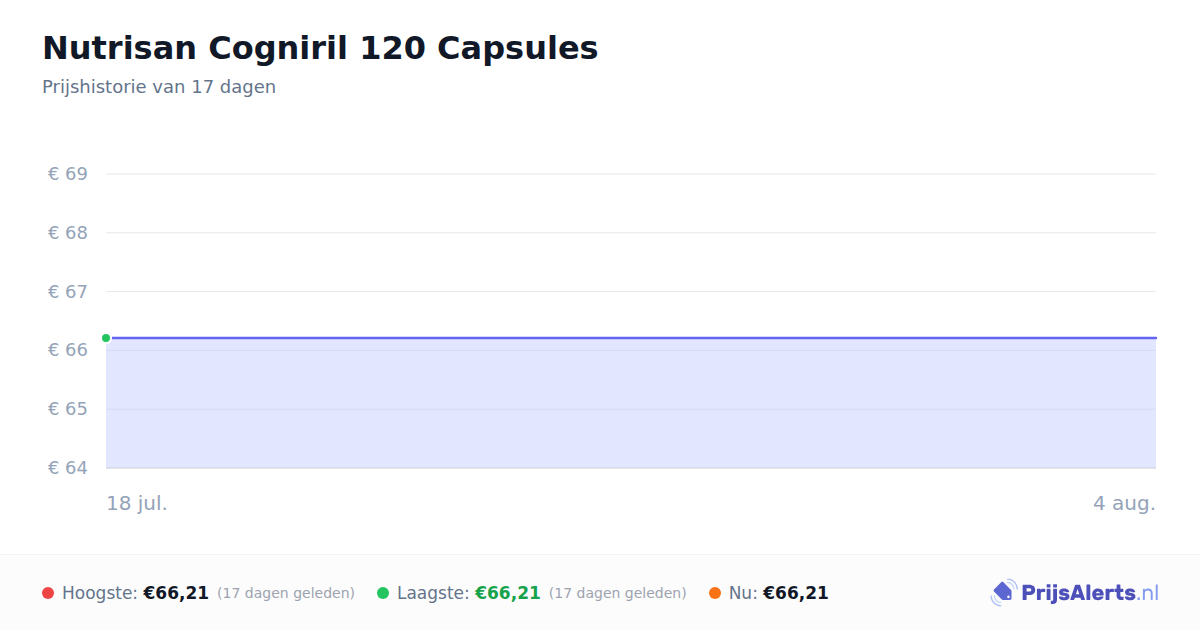Click the € 66 axis label

(x=68, y=350)
